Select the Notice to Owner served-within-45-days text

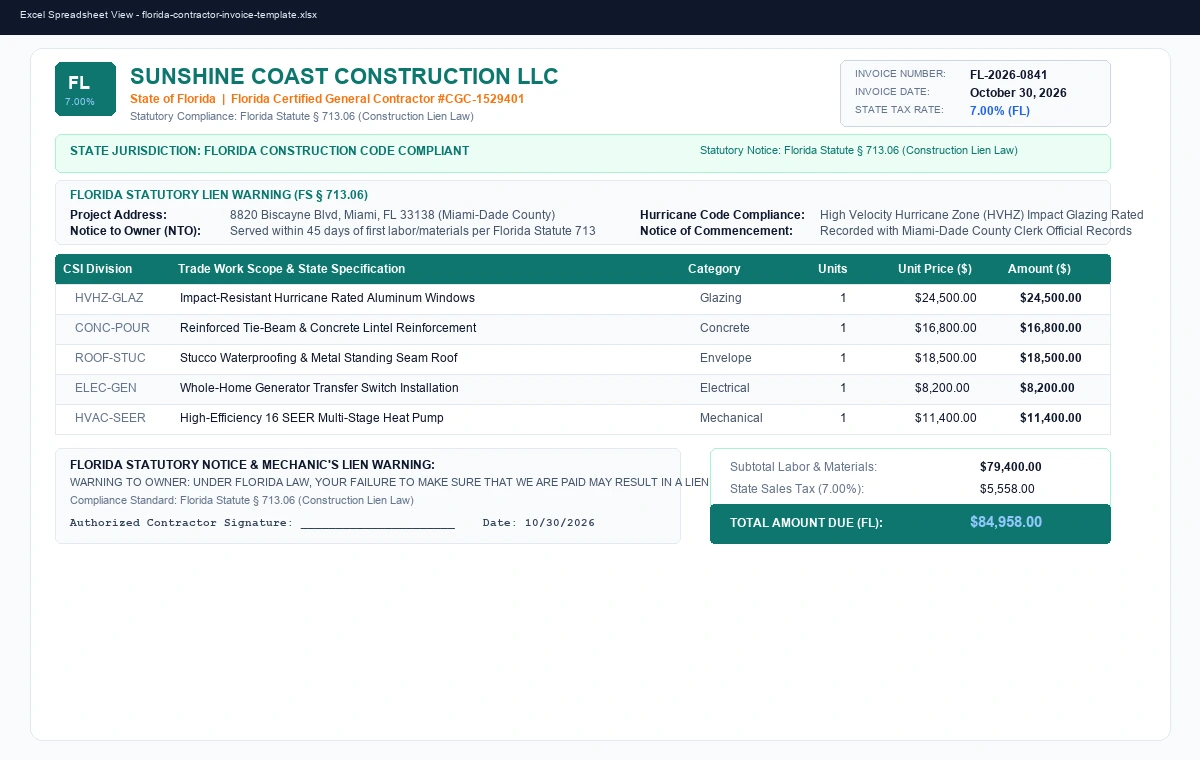click(x=412, y=231)
